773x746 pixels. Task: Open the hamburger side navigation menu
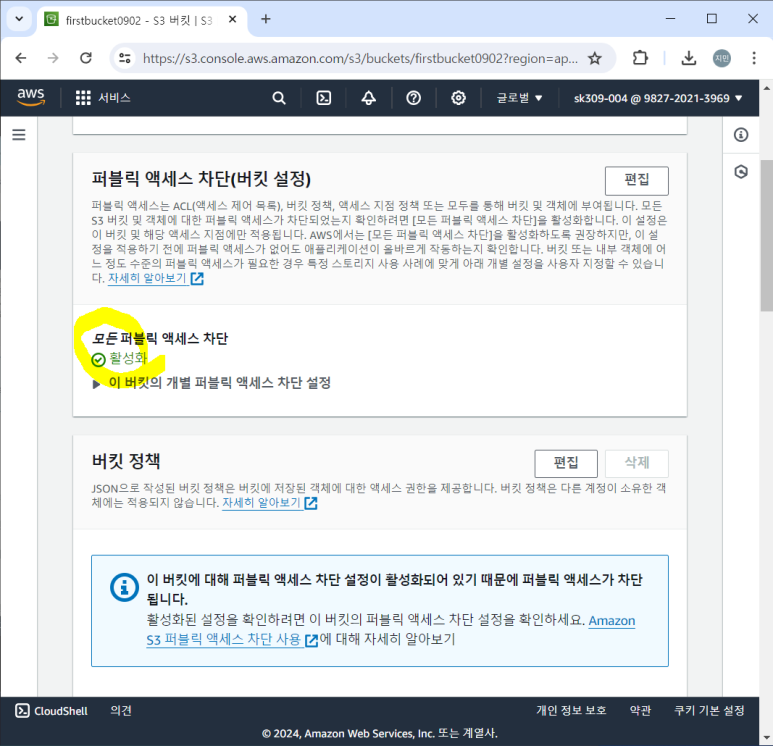point(19,135)
